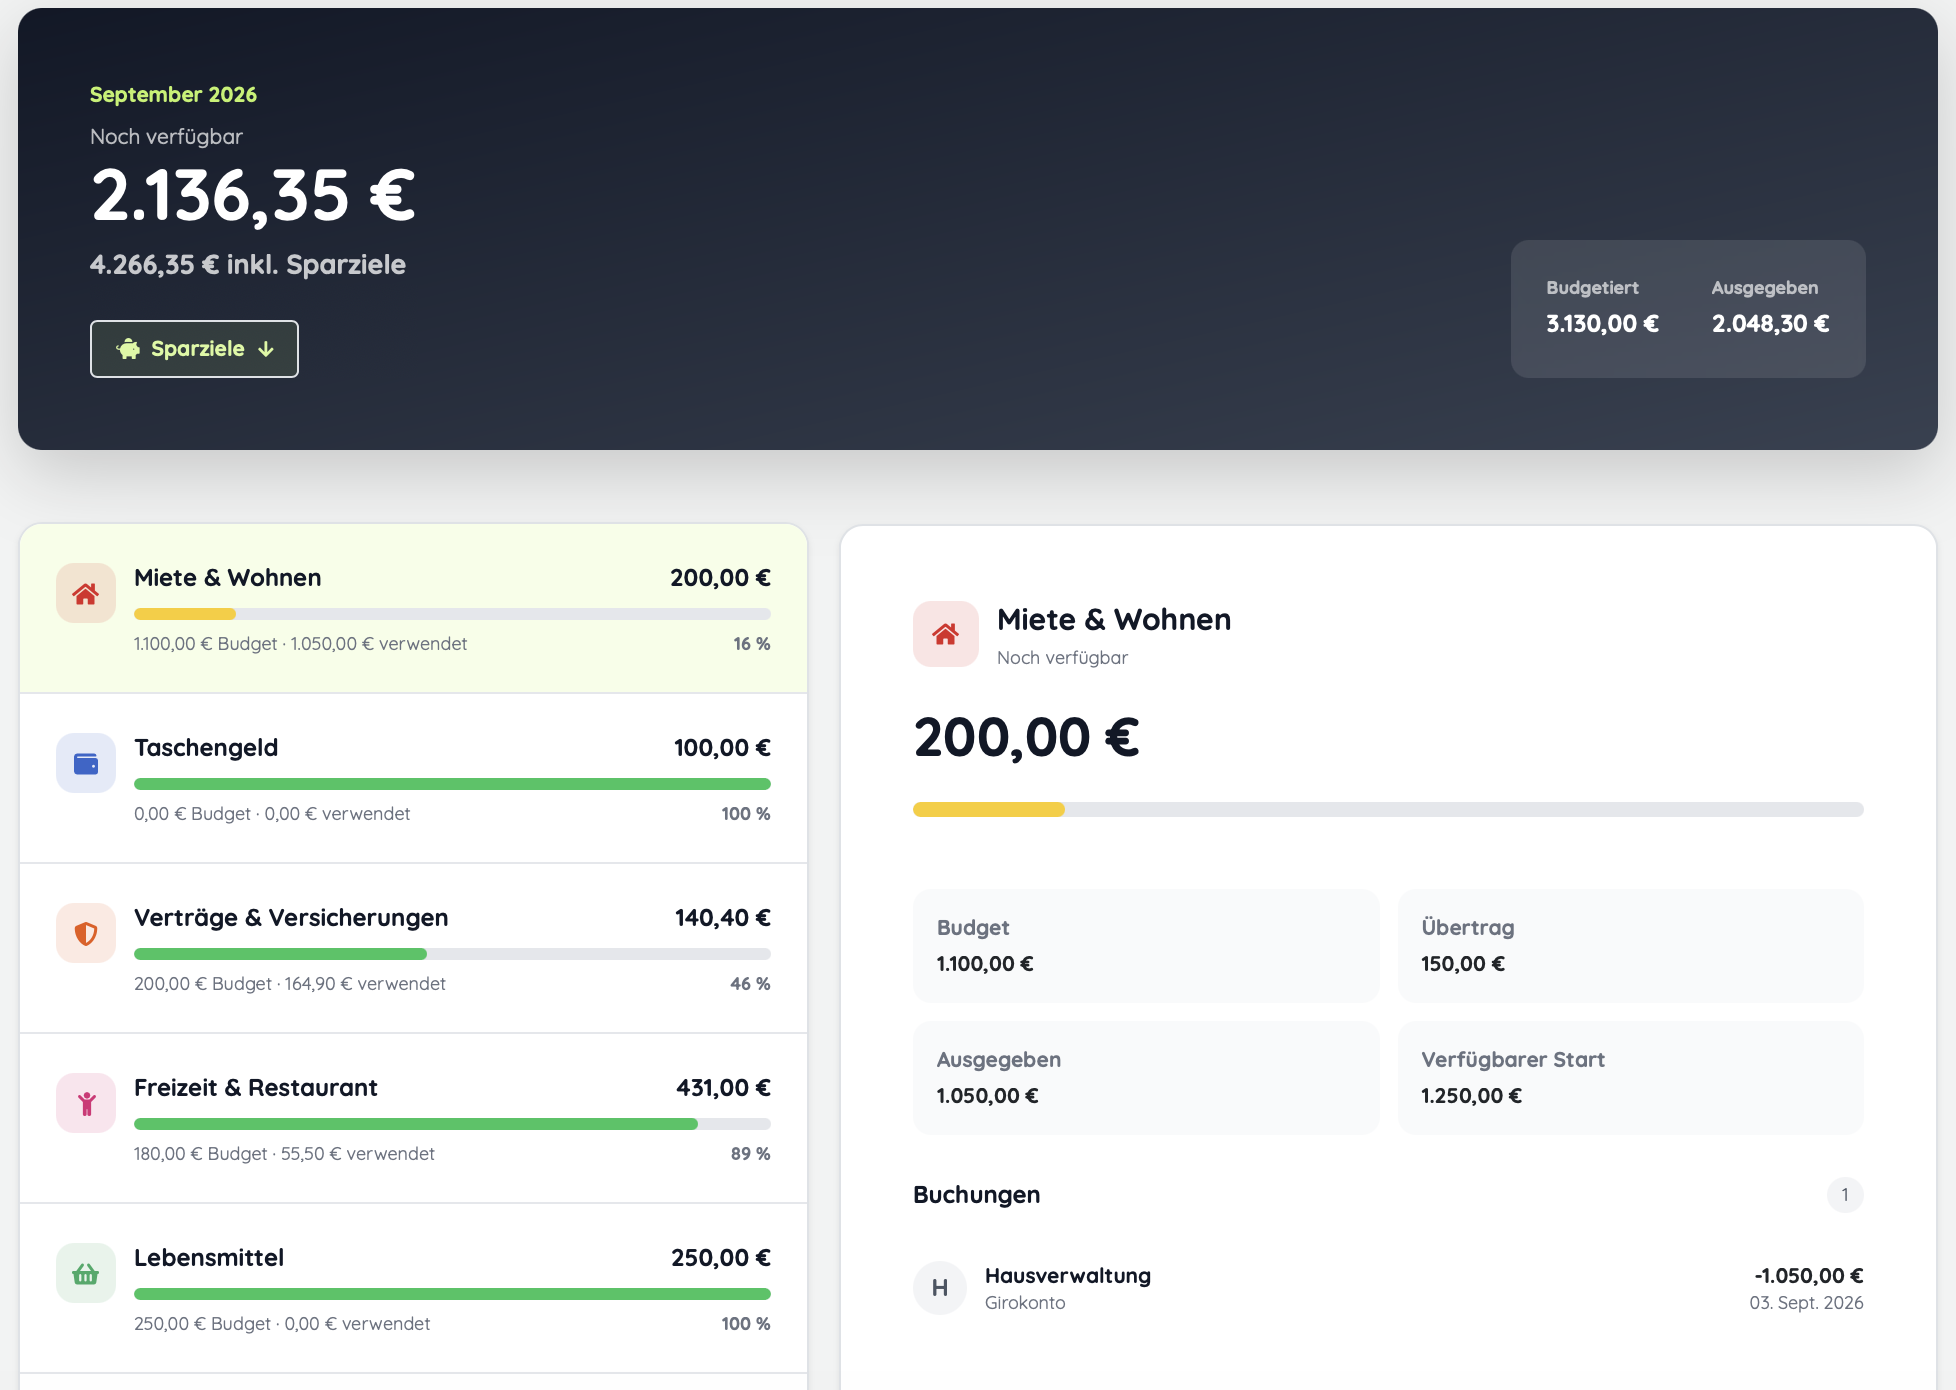1956x1390 pixels.
Task: Open the Hausverwaltung booking entry
Action: click(1388, 1288)
